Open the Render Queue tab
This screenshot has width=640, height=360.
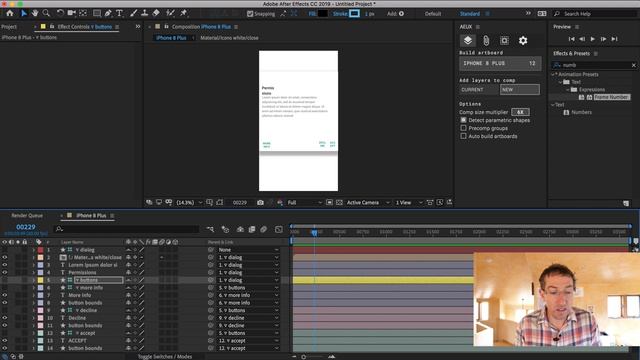click(27, 216)
